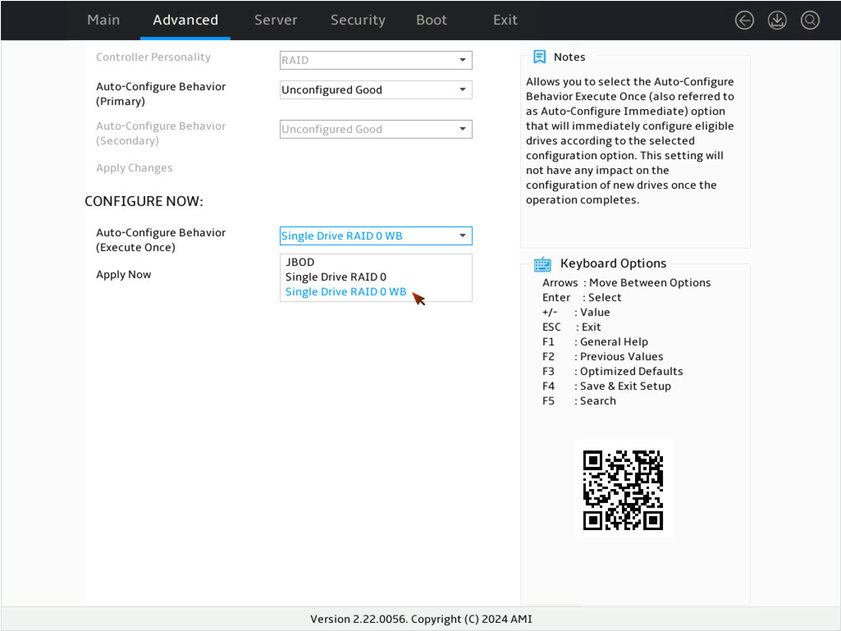Choose JBOD from the list
The height and width of the screenshot is (631, 841).
point(300,262)
